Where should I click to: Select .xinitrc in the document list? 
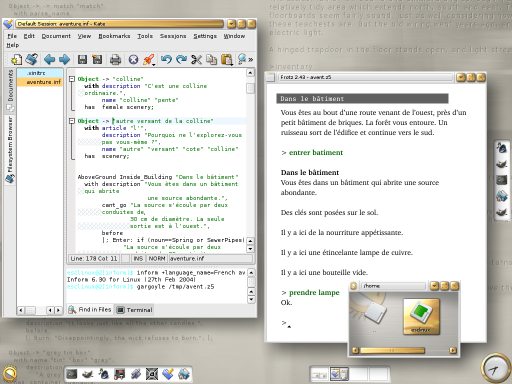pos(40,73)
